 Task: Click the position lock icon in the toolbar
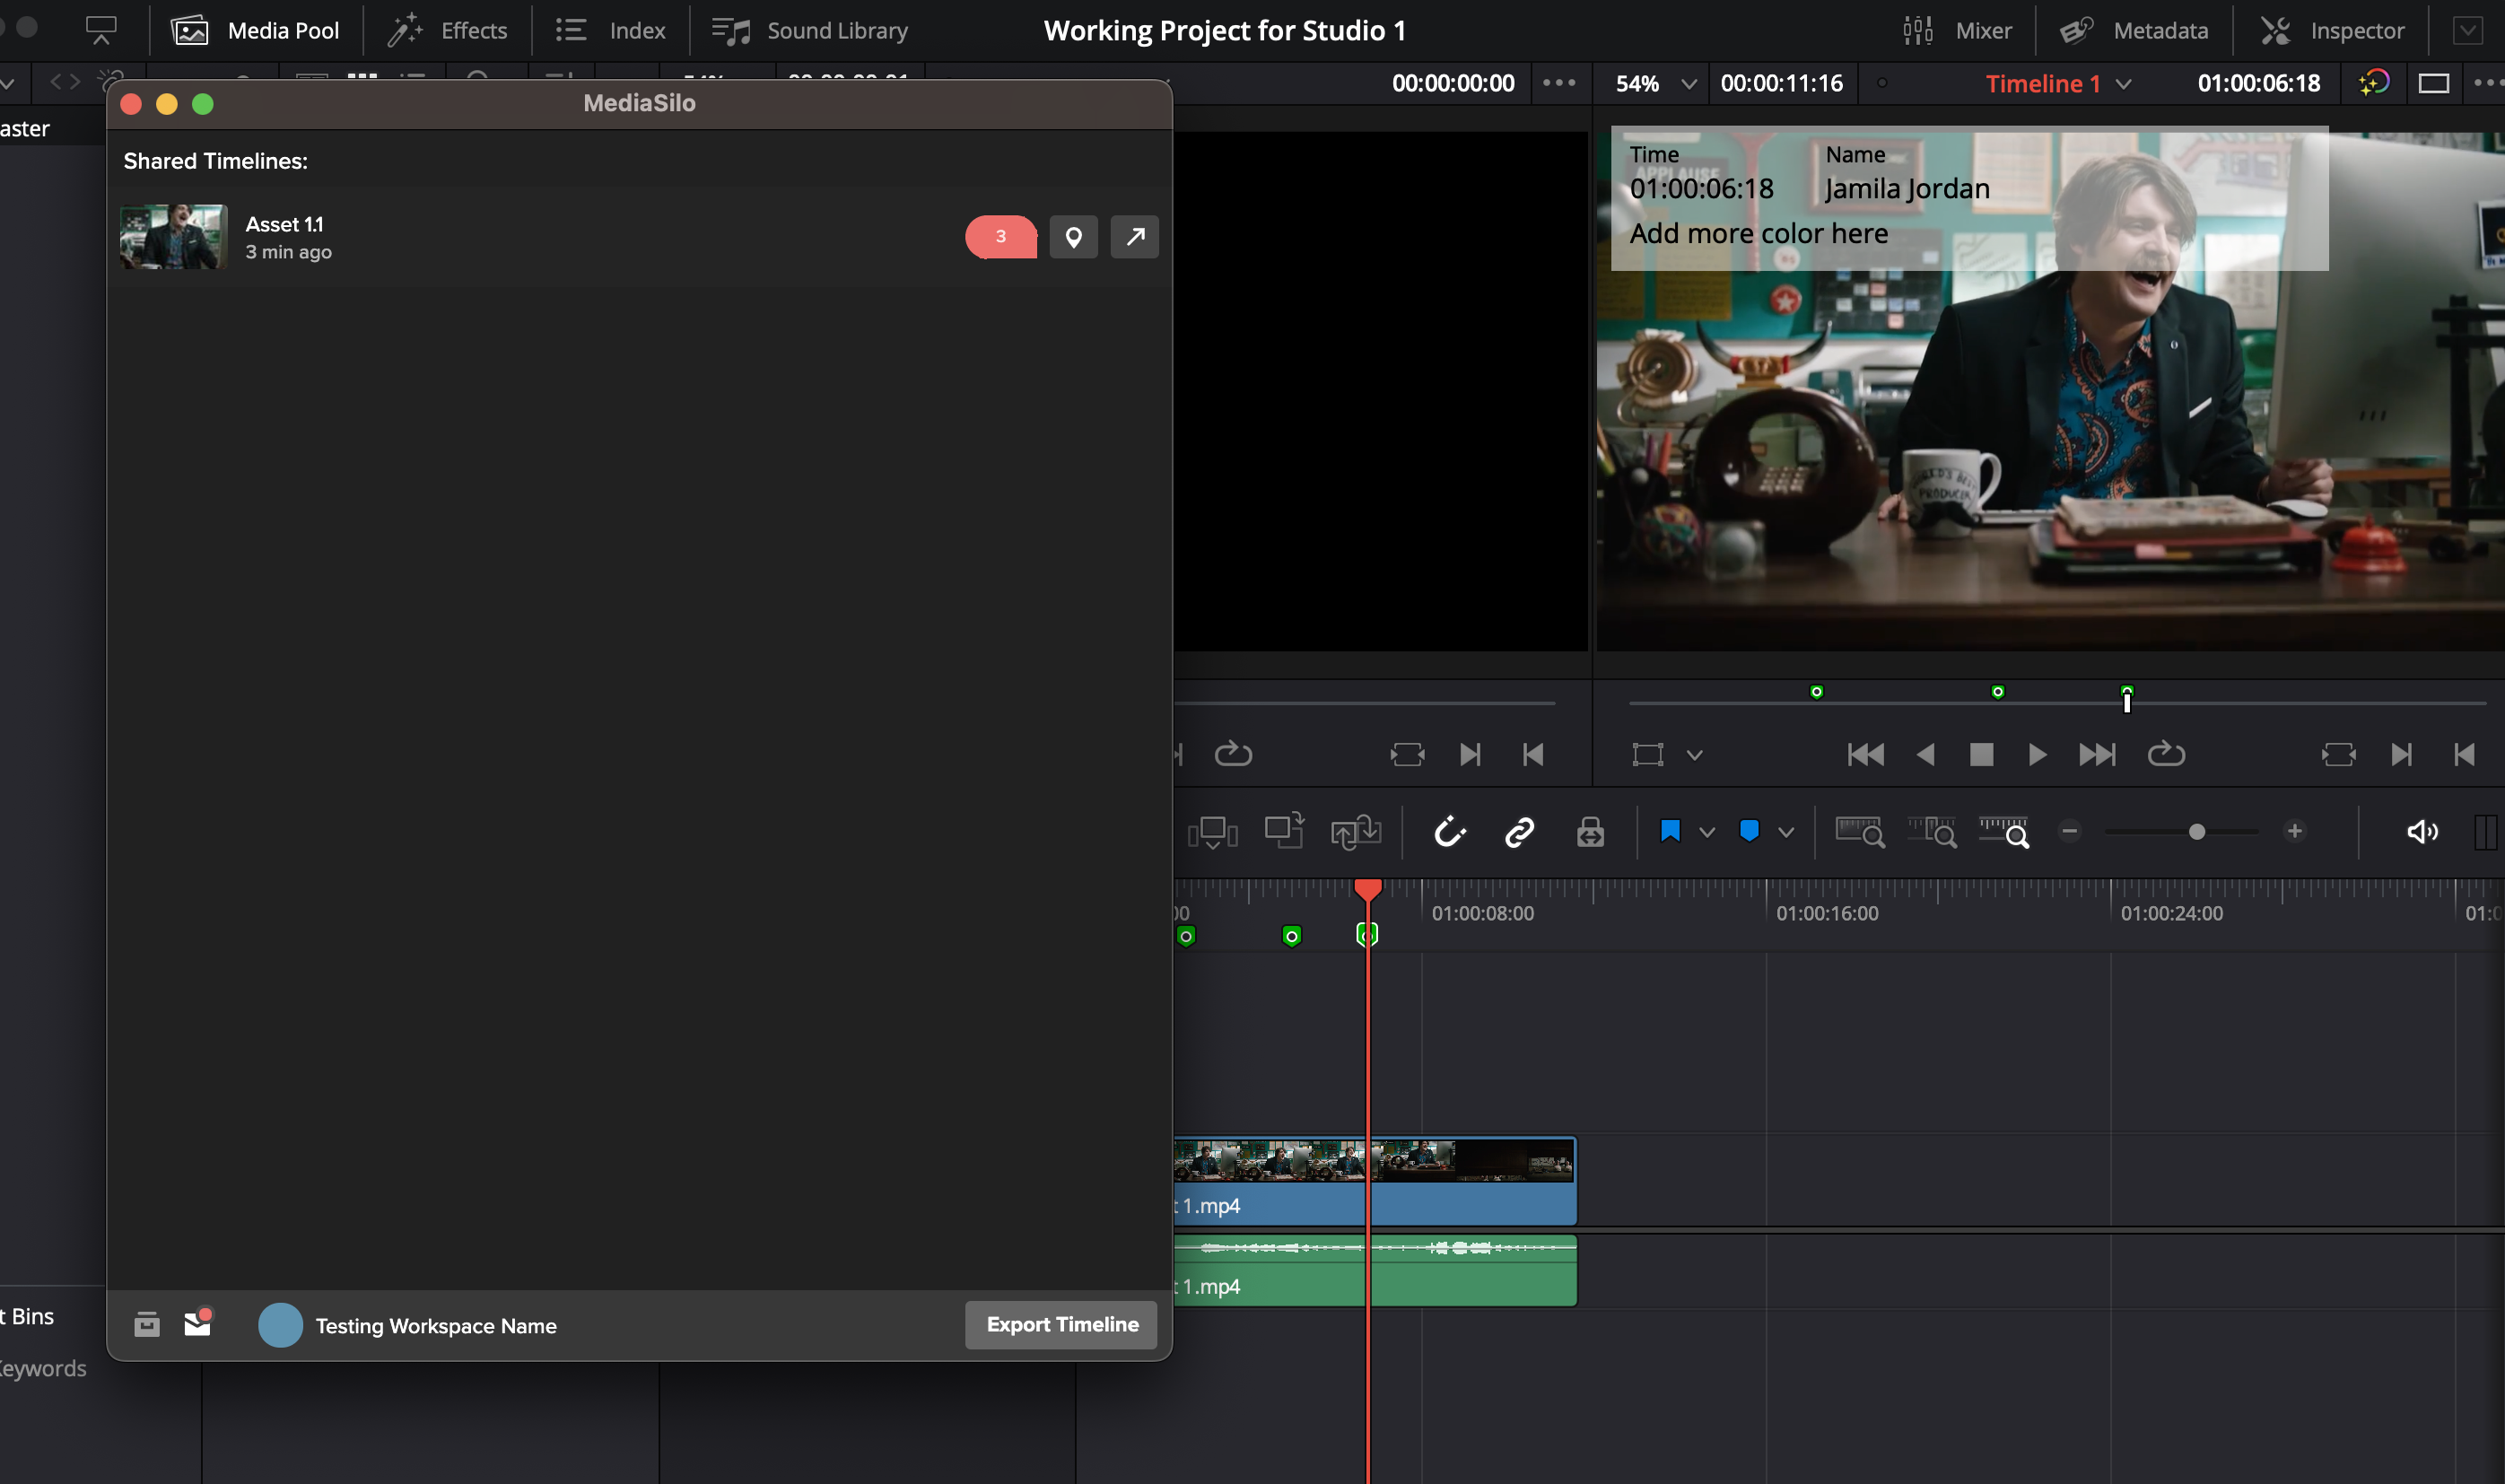(1590, 831)
